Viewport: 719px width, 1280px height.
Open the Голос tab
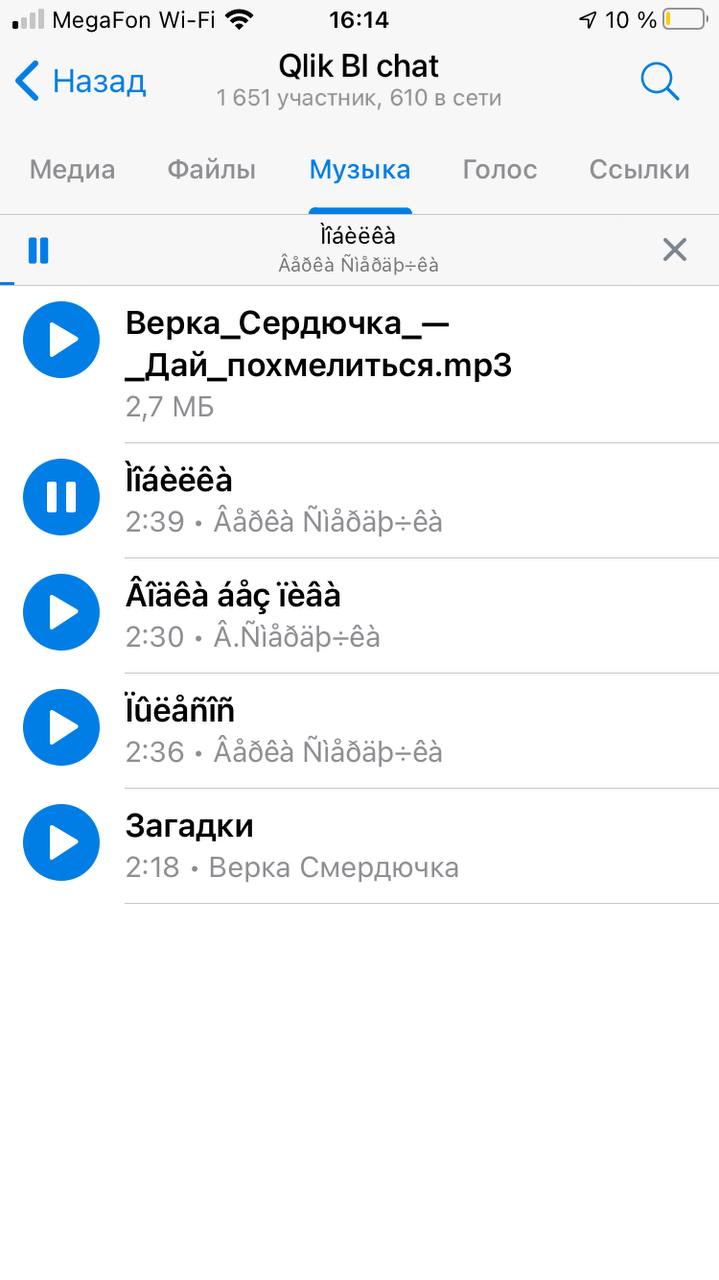(500, 170)
